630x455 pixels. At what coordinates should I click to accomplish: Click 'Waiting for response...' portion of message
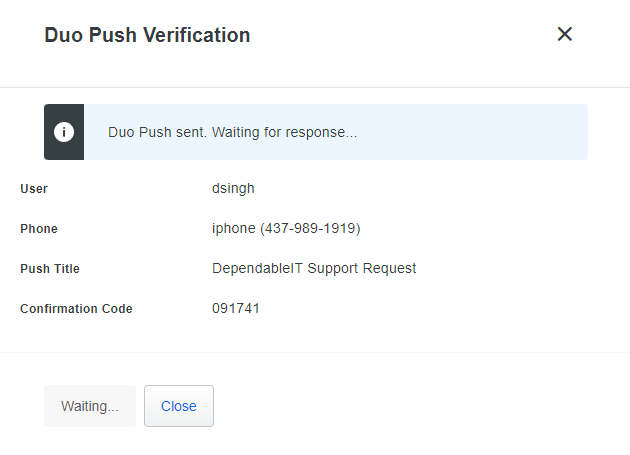[284, 132]
